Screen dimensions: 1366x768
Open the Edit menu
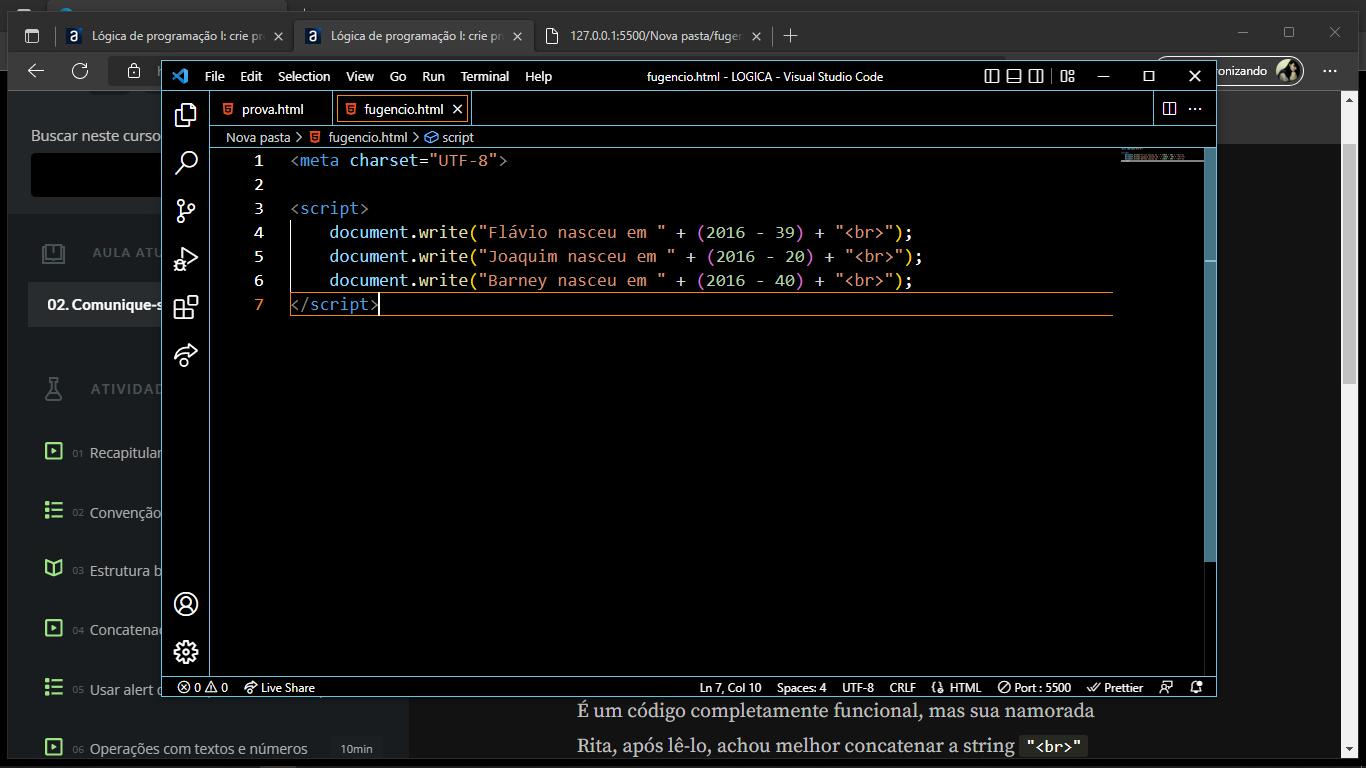[x=251, y=76]
